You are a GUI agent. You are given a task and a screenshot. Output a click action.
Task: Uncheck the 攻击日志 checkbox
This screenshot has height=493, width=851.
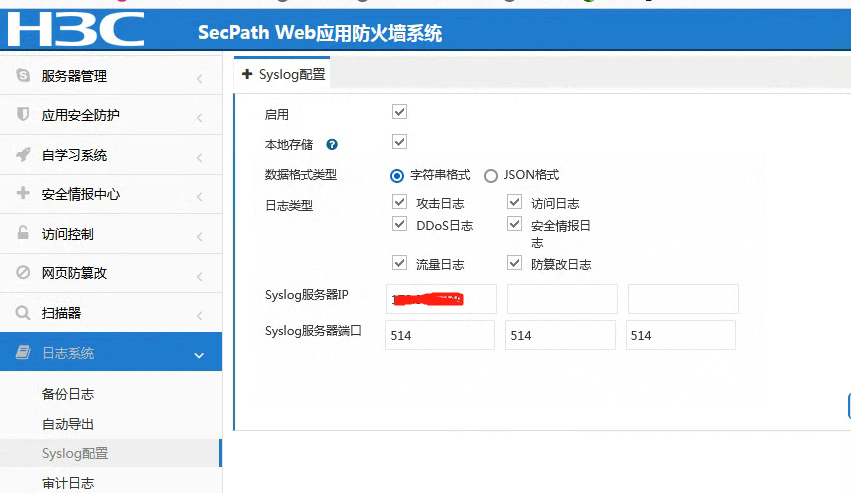(399, 202)
